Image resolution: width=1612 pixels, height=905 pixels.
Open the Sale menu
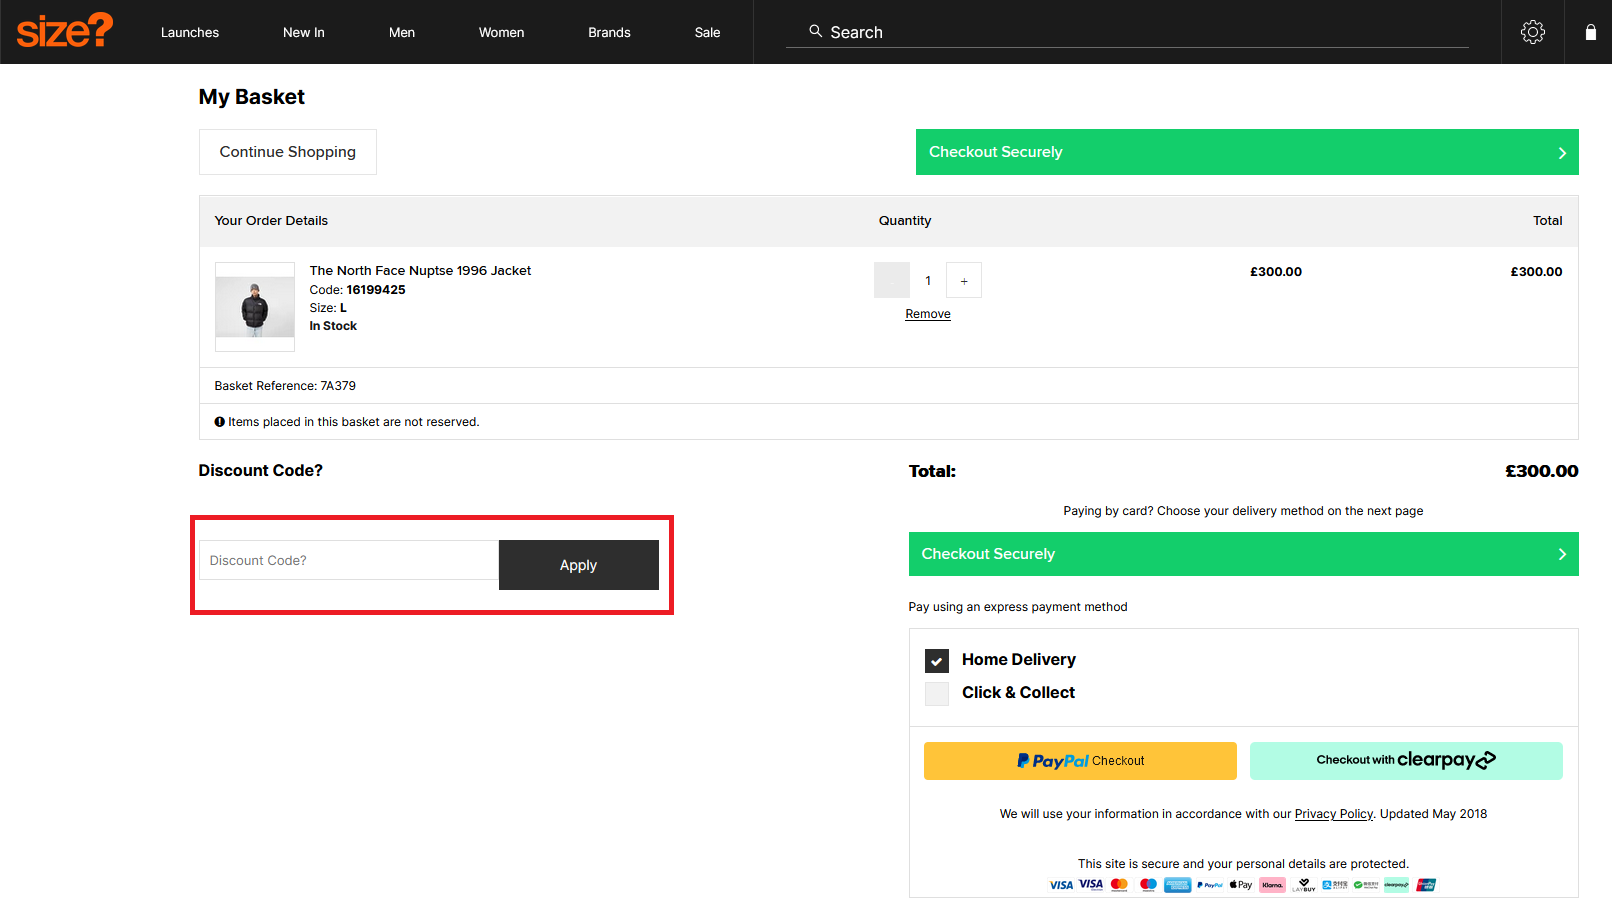(x=708, y=32)
